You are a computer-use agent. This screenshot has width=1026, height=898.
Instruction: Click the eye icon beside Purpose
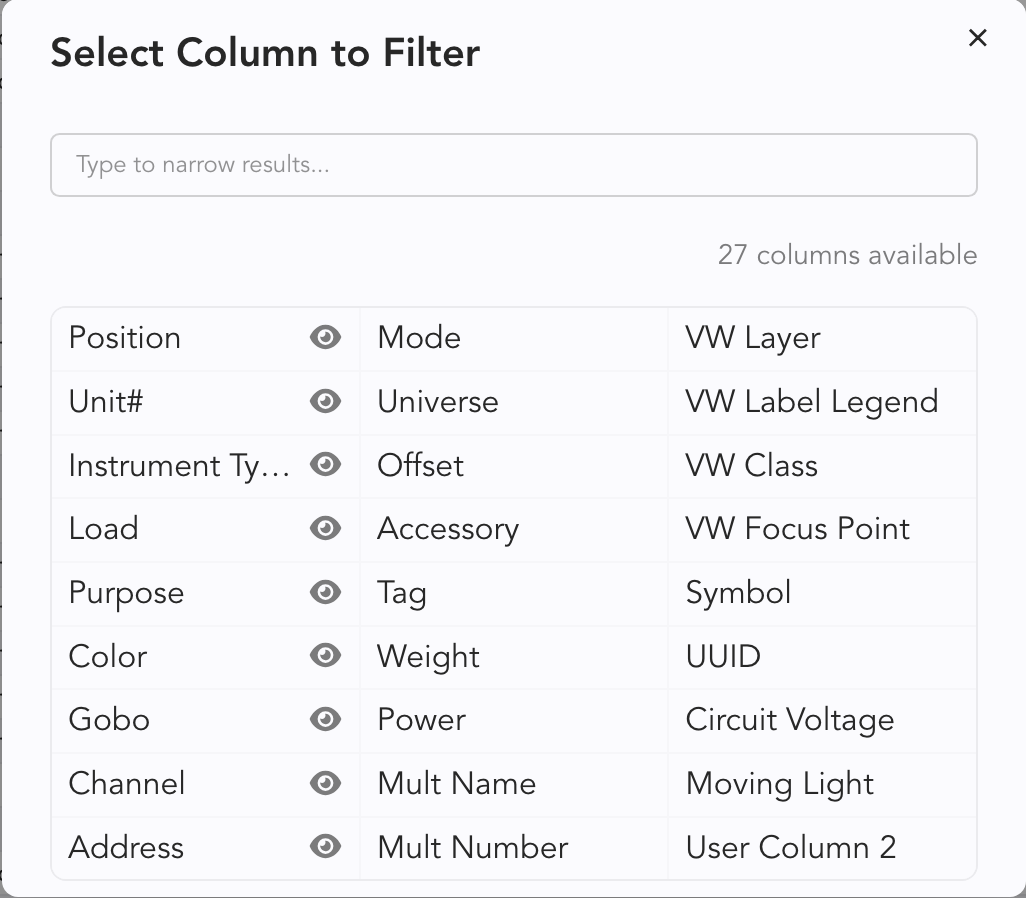pyautogui.click(x=325, y=593)
